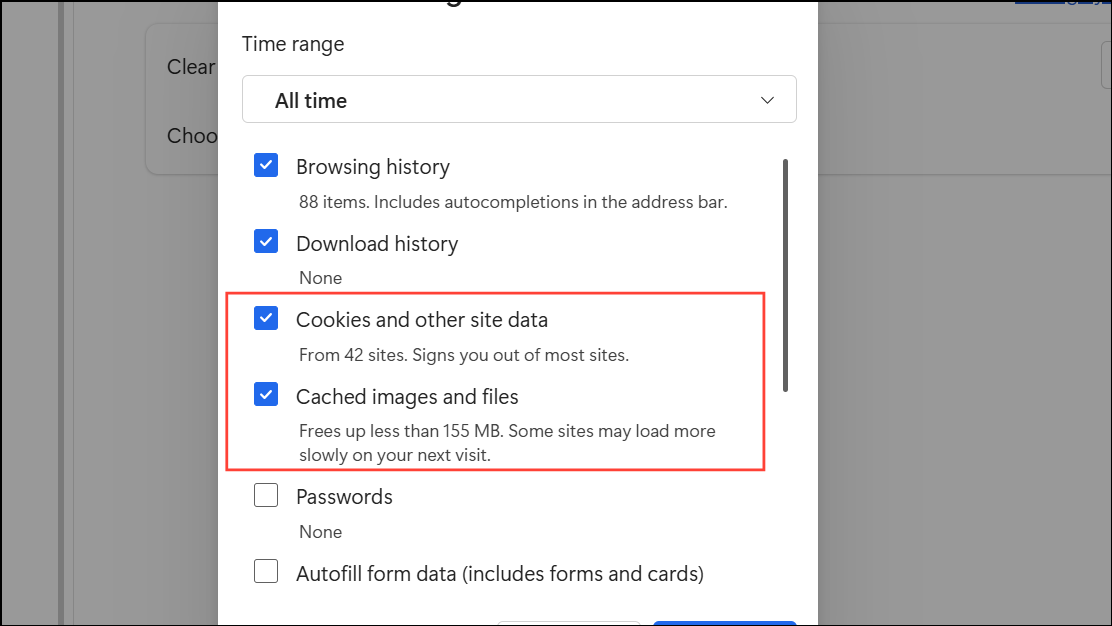1112x626 pixels.
Task: Click the dialog's vertical scrollbar thumb
Action: [x=785, y=275]
